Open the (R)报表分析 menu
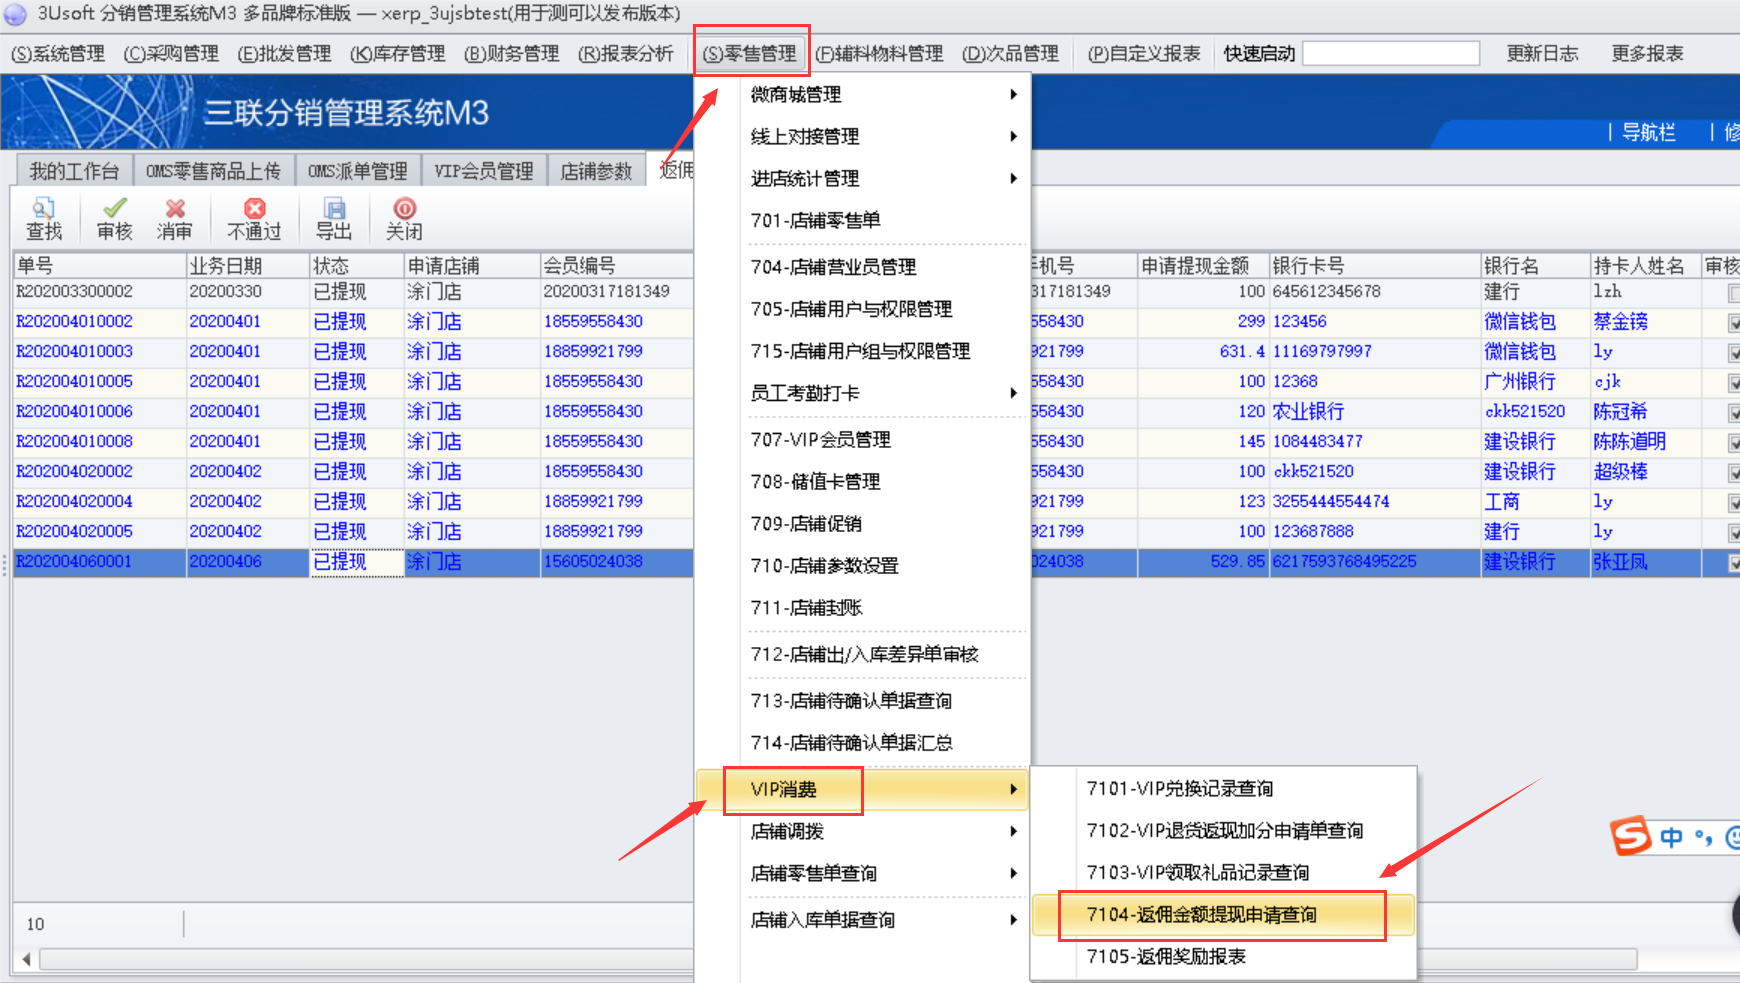Screen dimensions: 1740x983 (625, 53)
